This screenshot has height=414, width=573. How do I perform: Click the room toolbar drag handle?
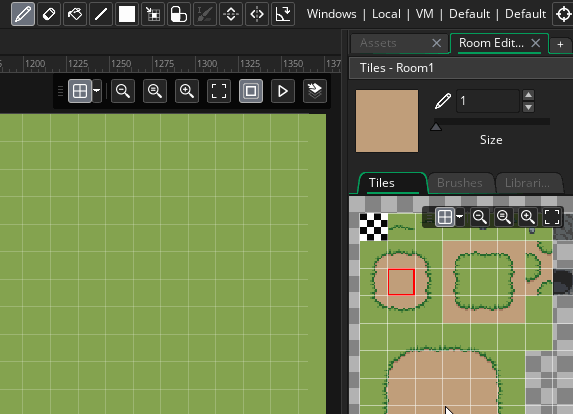point(61,91)
